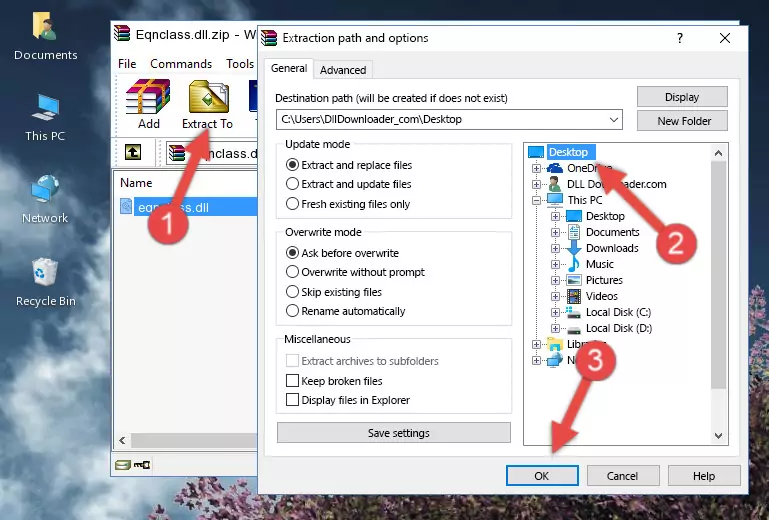The width and height of the screenshot is (769, 520).
Task: Choose Fresh existing files only
Action: click(348, 204)
